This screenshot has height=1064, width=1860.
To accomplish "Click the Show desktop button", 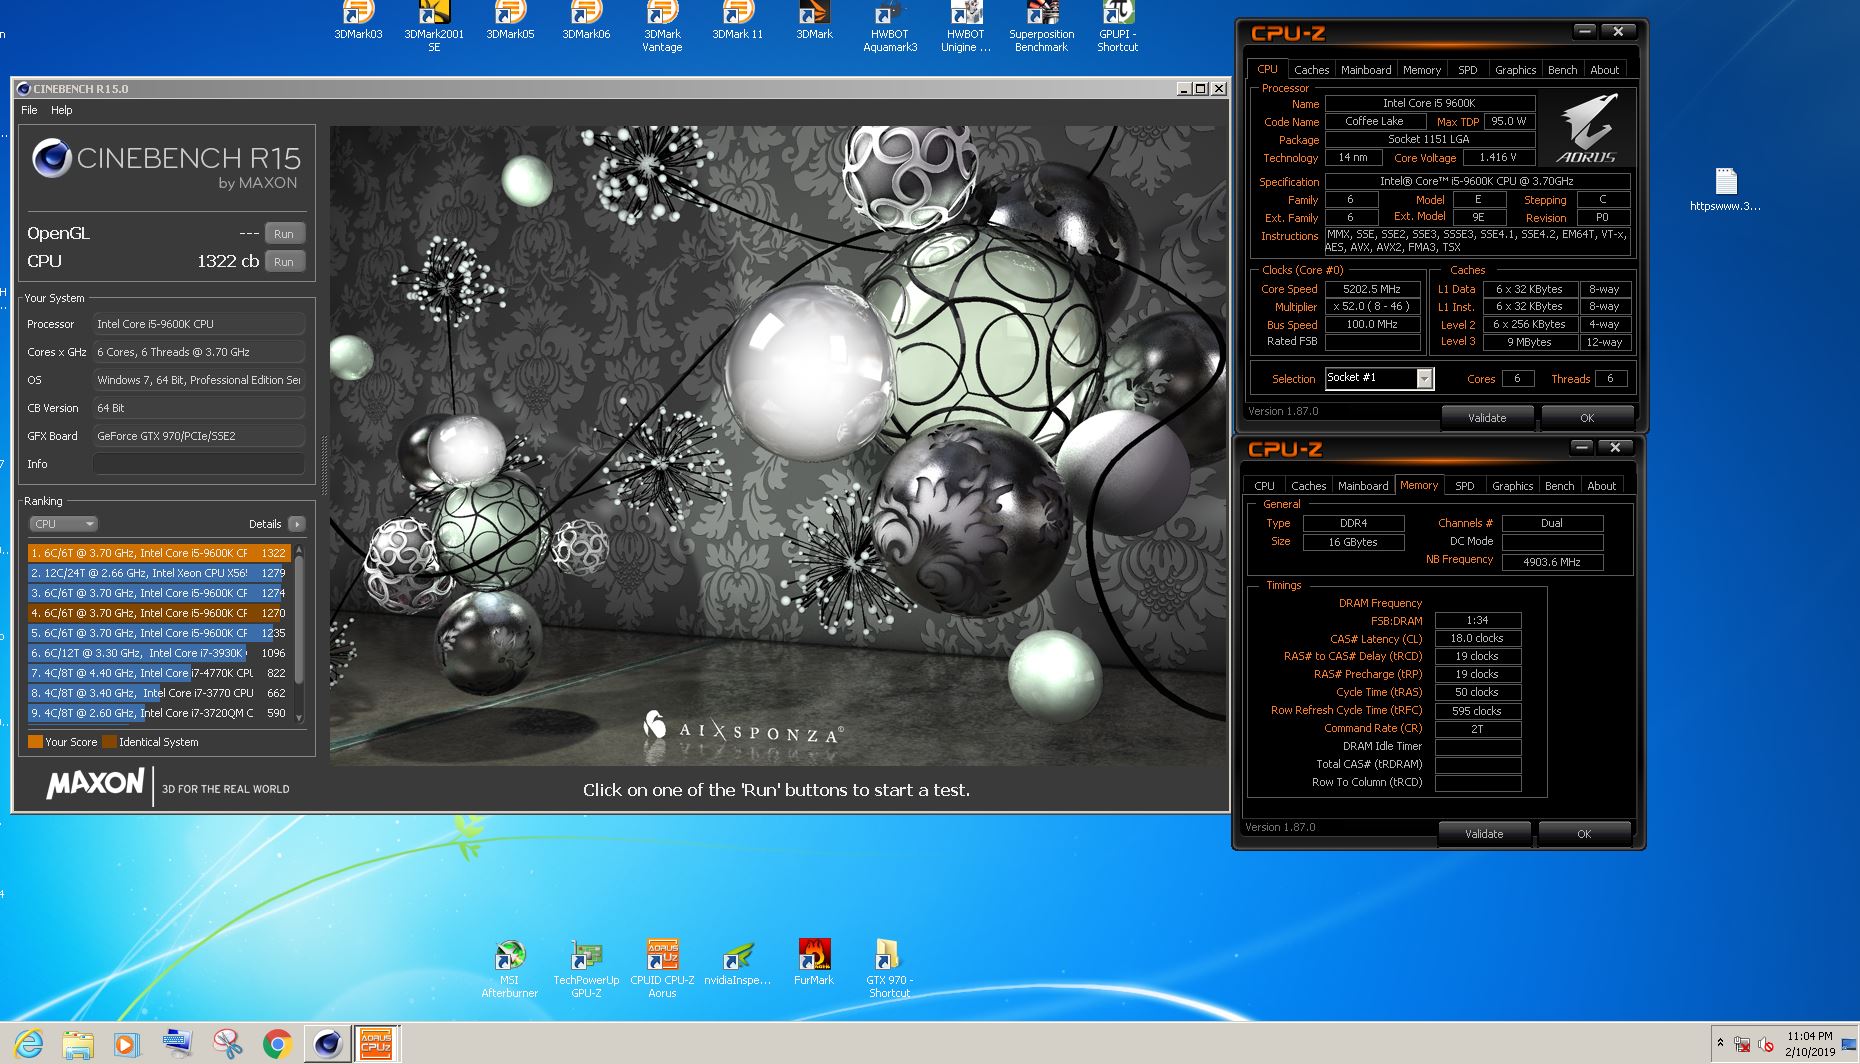I will pos(1851,1044).
